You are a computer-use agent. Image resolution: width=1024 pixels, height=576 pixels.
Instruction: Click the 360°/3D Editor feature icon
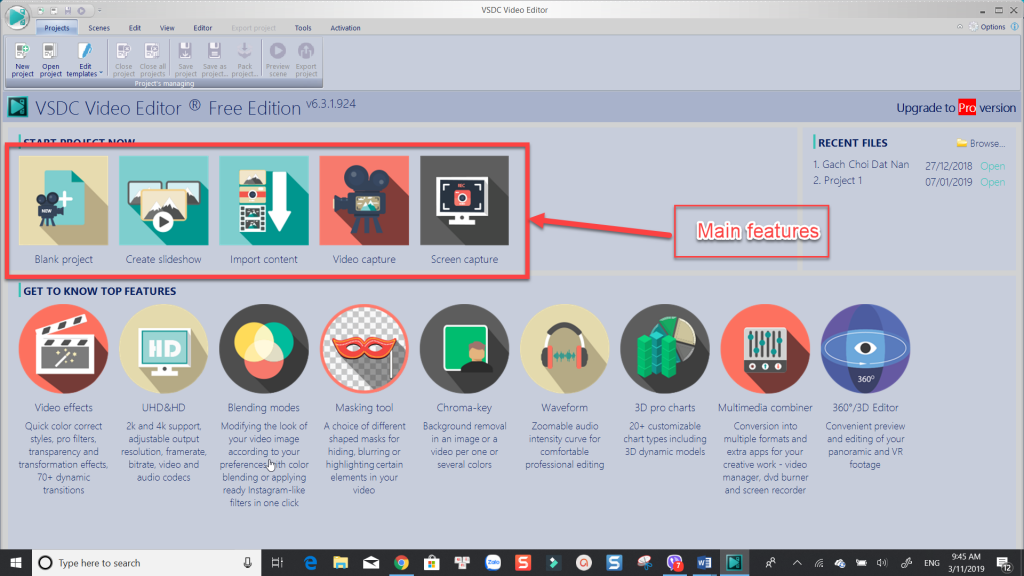[x=865, y=349]
